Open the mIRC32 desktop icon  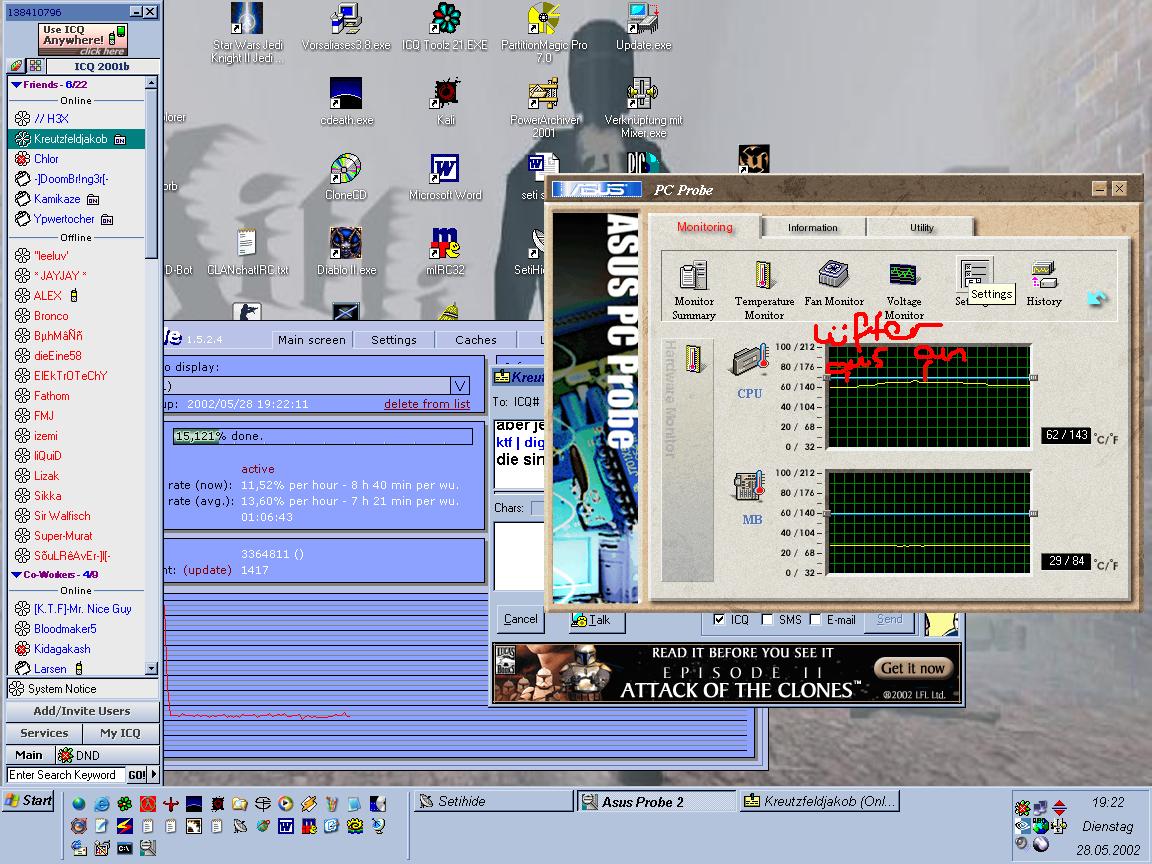[x=445, y=251]
